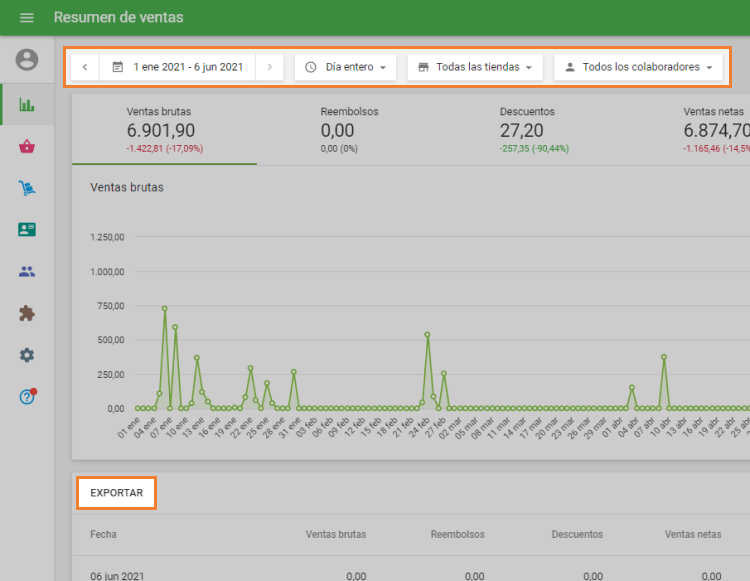Open the user account profile icon
This screenshot has width=750, height=581.
[27, 60]
